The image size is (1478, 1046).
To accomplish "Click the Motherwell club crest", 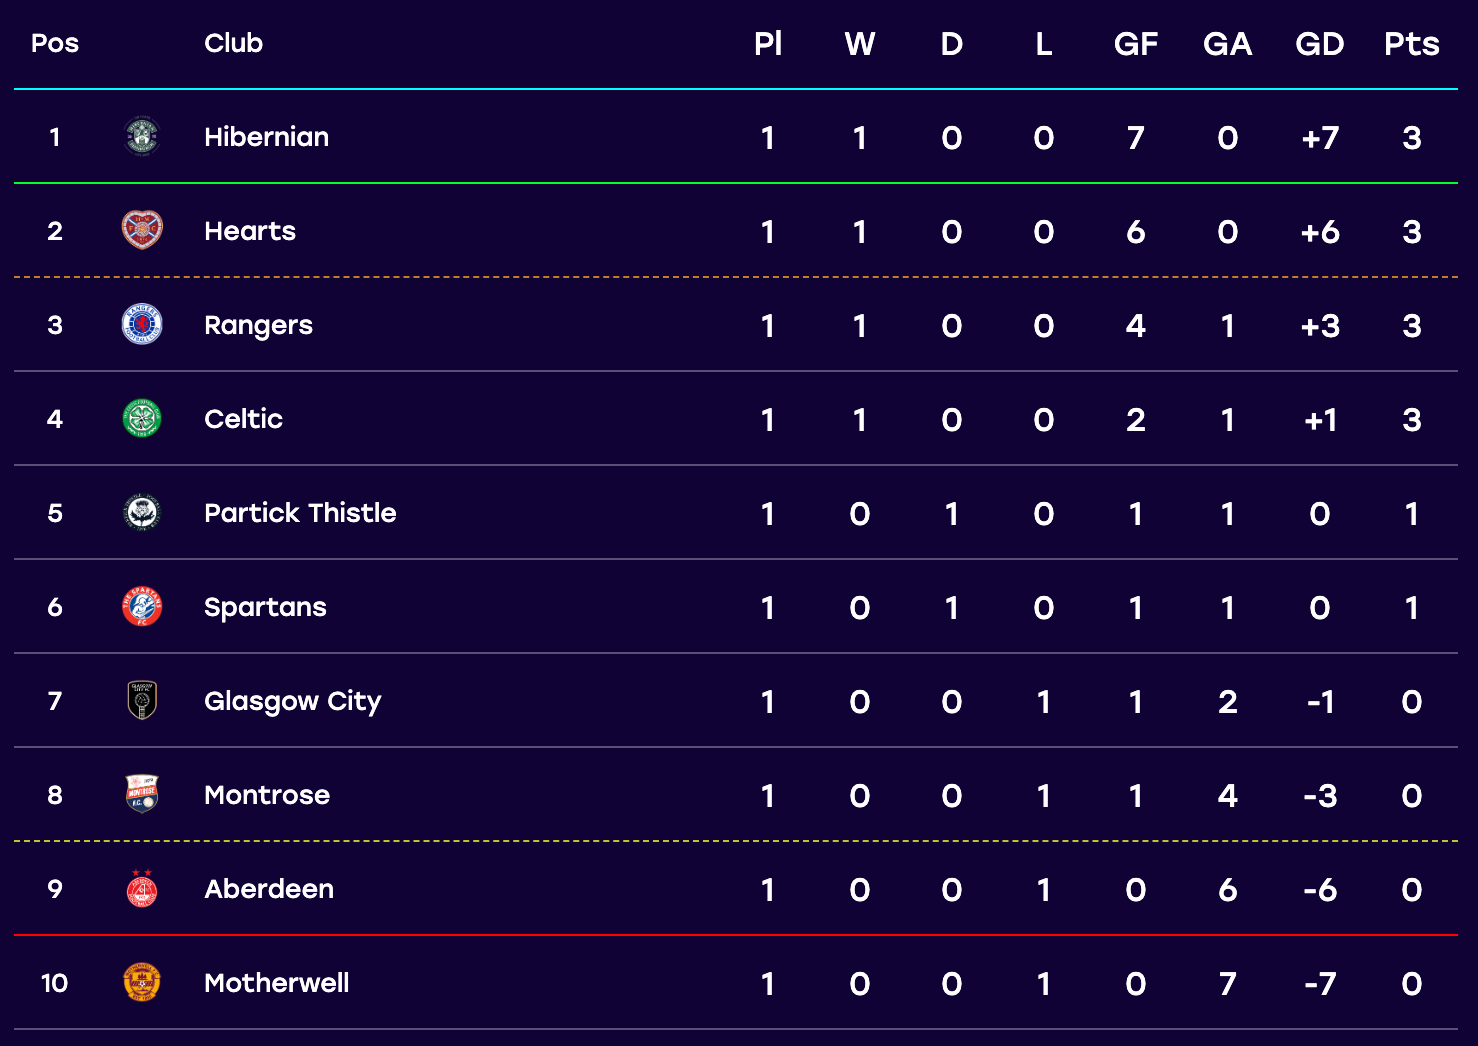I will 142,982.
